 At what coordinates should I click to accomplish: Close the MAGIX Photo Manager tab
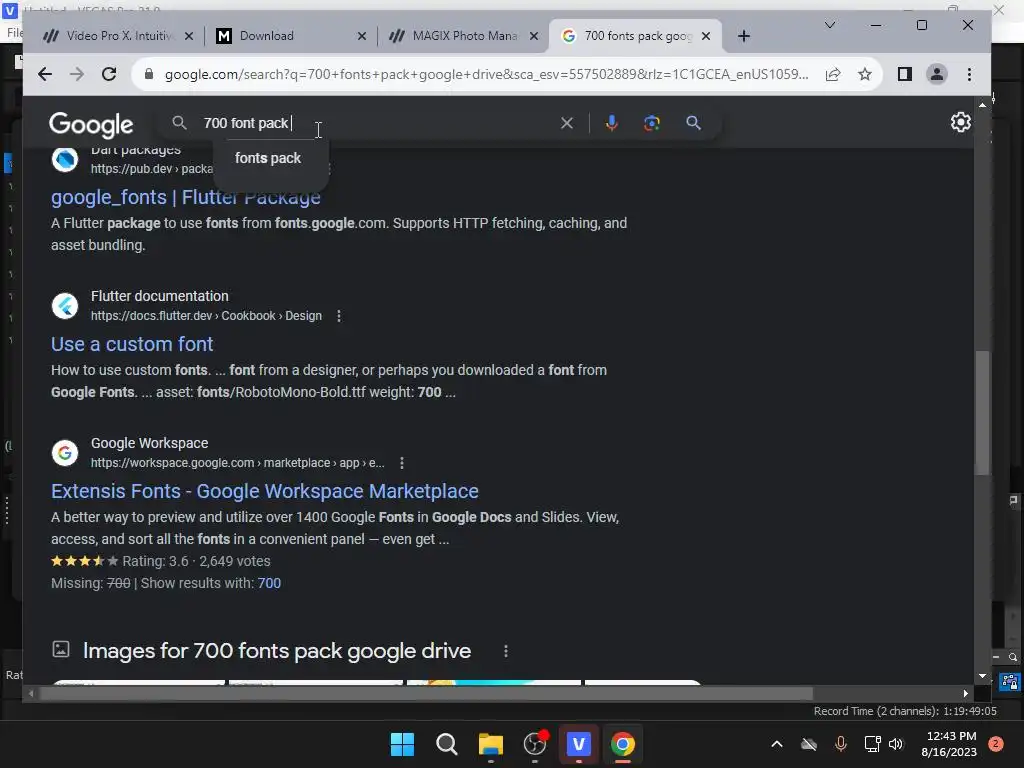[x=534, y=36]
